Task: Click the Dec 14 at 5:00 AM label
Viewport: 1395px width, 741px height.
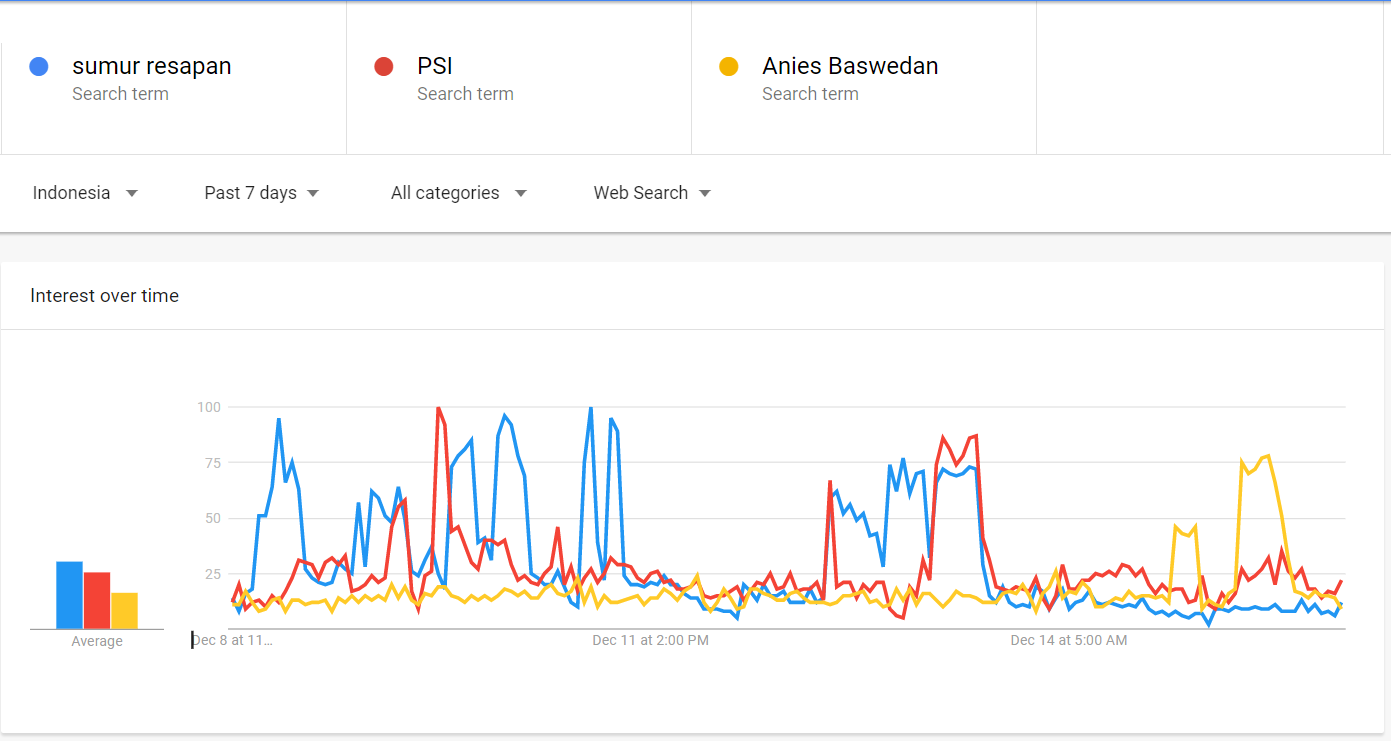Action: [x=1068, y=640]
